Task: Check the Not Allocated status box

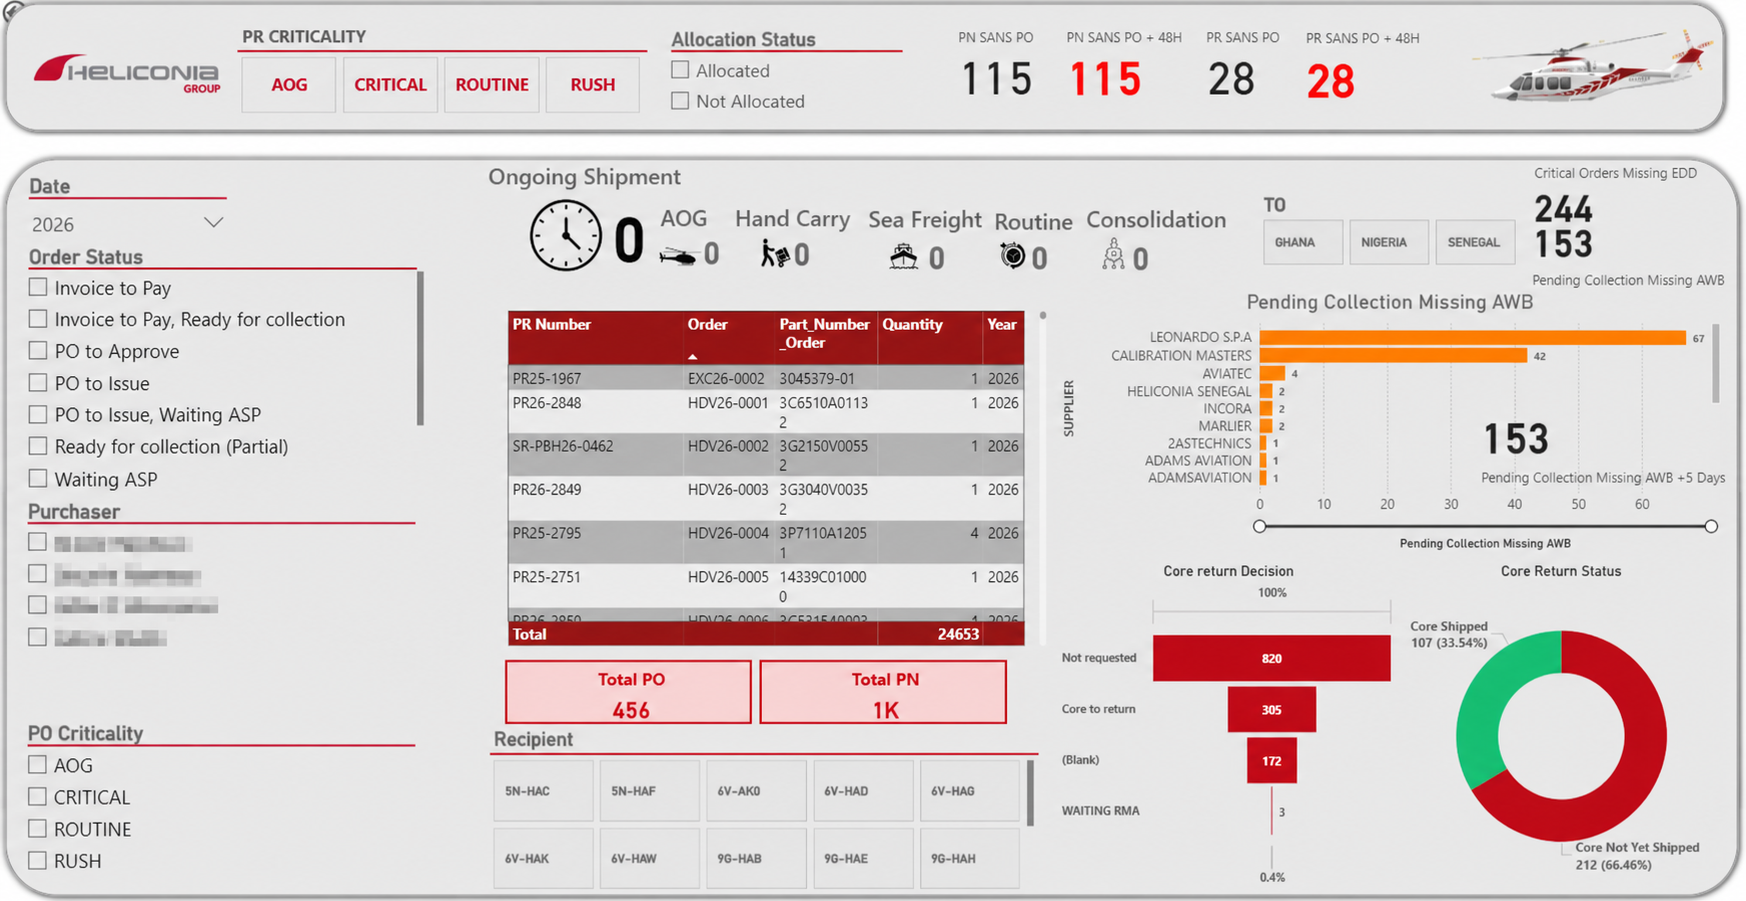Action: (680, 101)
